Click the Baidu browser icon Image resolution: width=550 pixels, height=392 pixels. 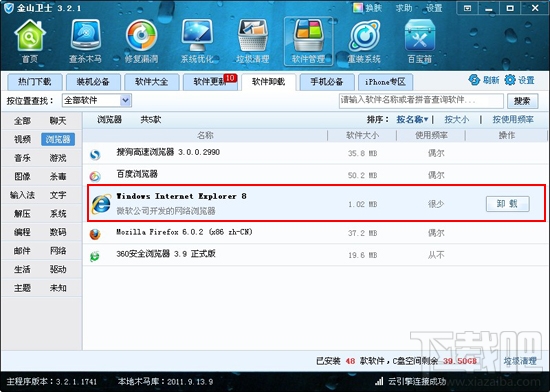pyautogui.click(x=95, y=176)
